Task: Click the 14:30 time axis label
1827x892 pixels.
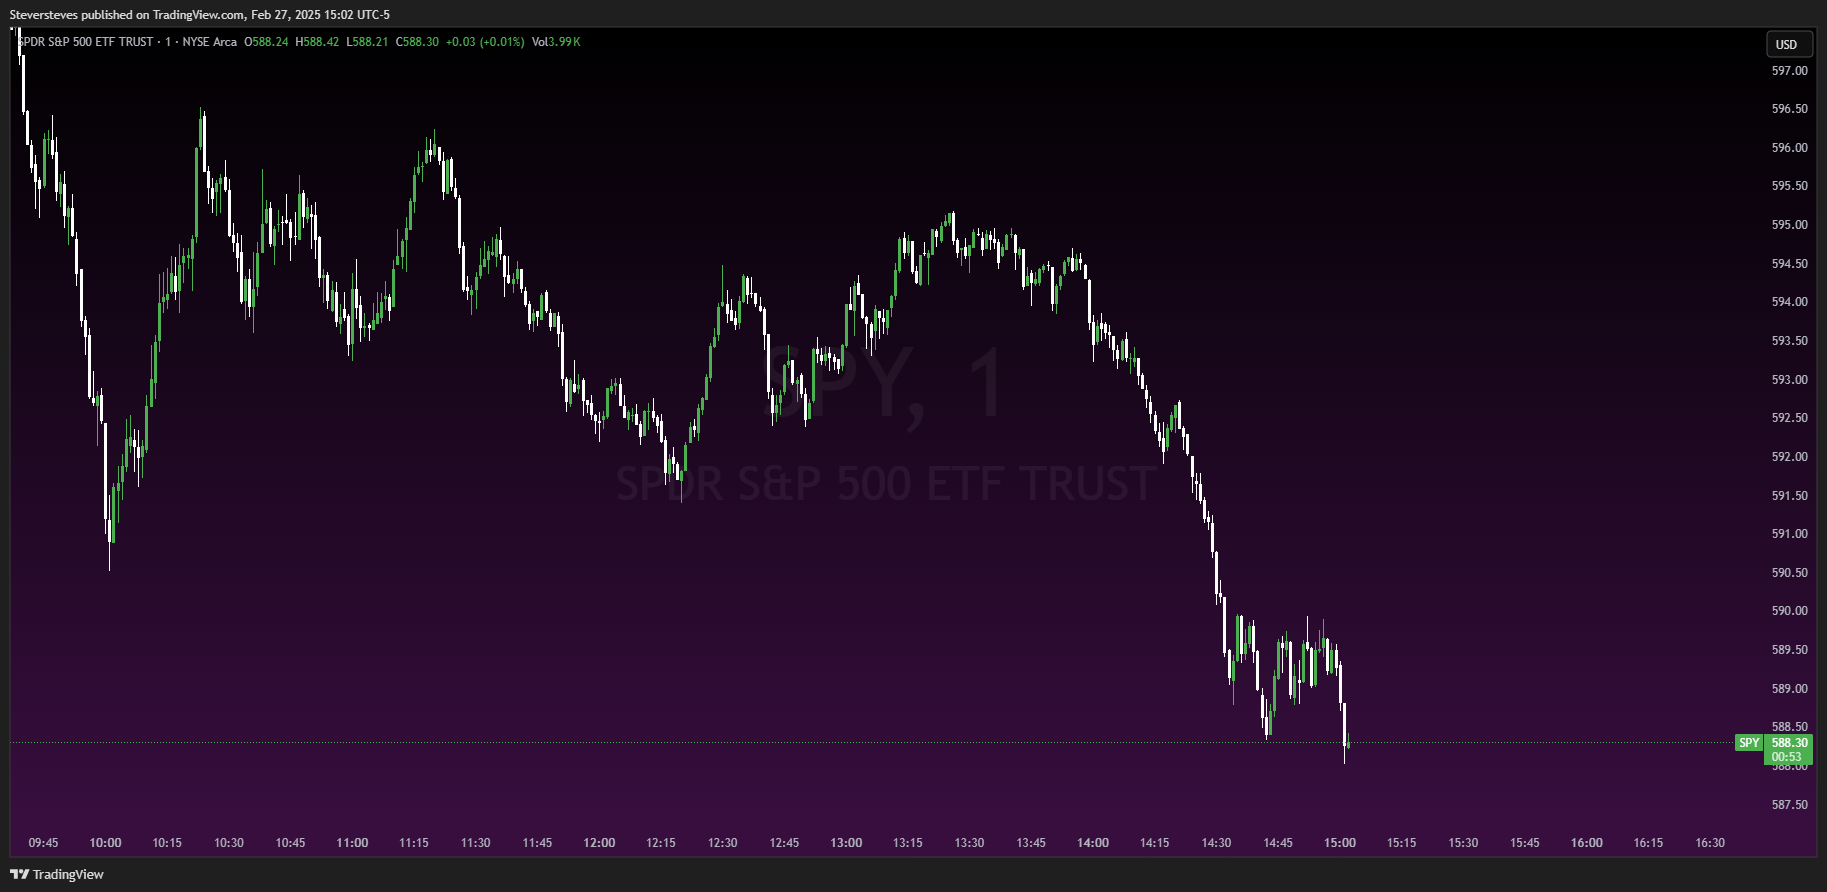Action: click(x=1216, y=843)
